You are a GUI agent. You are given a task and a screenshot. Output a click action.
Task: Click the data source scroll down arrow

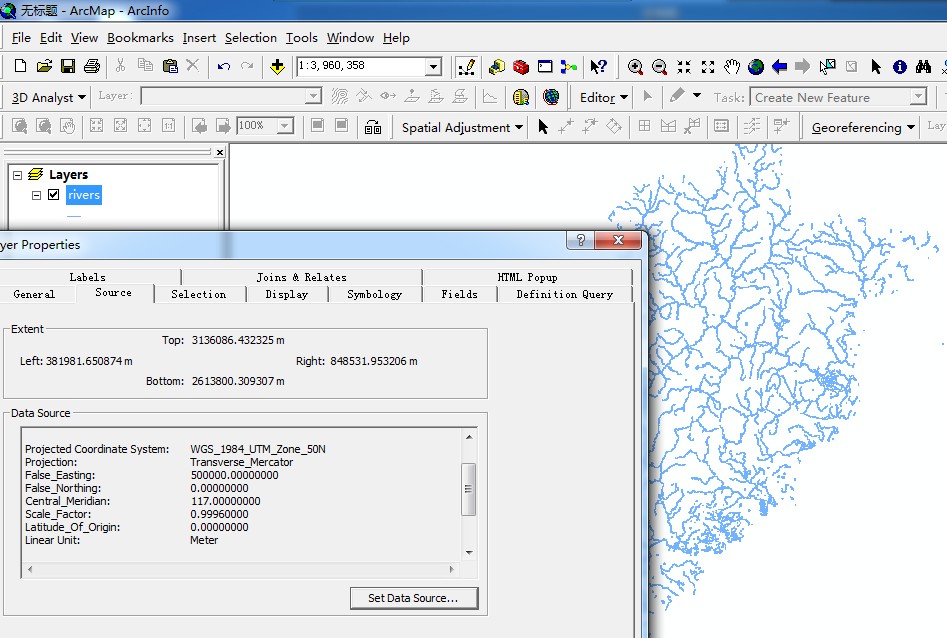point(469,553)
